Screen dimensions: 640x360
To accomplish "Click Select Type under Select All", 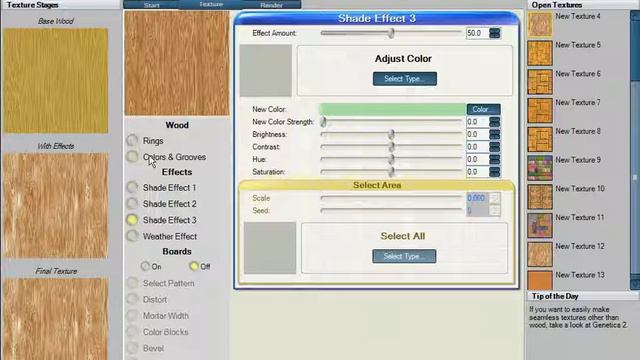I will pos(404,256).
